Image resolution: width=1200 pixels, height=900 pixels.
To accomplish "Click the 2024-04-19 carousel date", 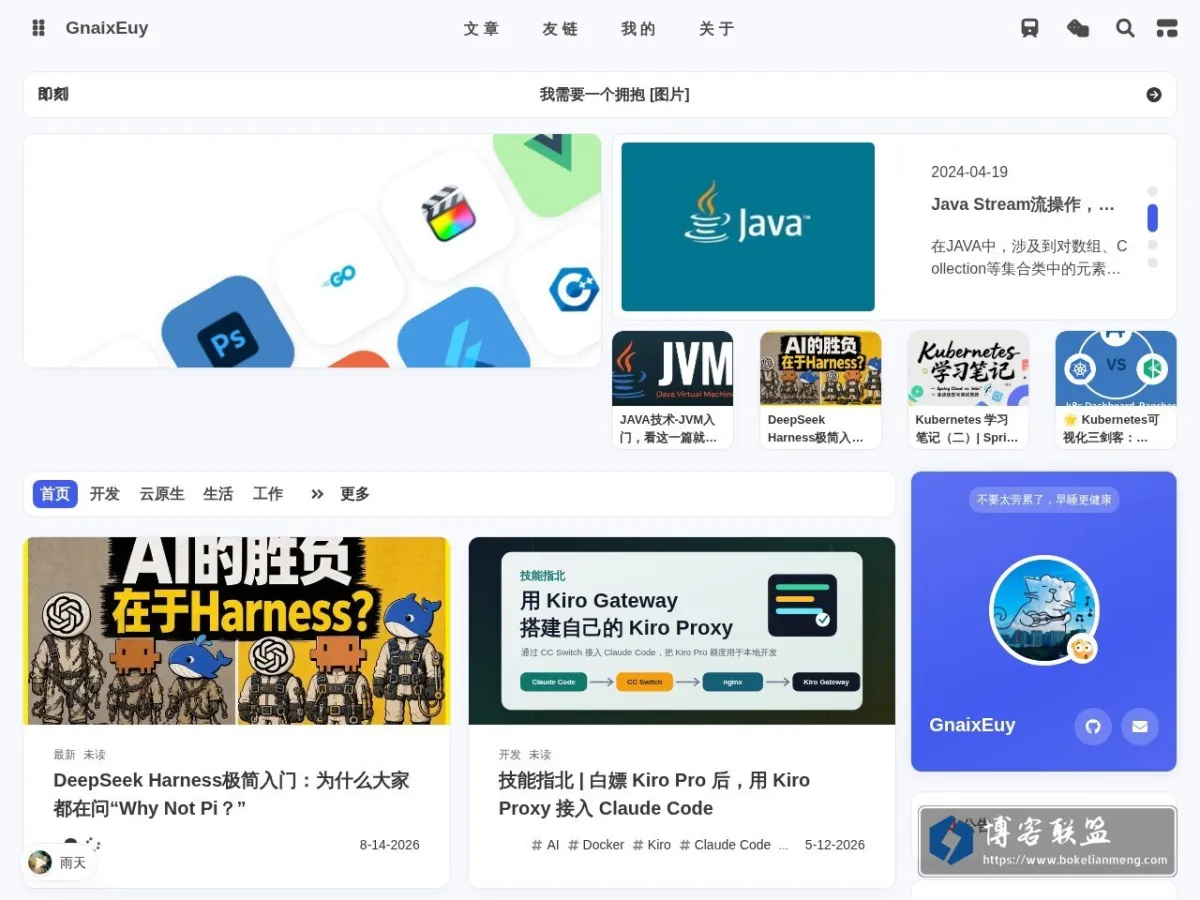I will click(x=969, y=172).
